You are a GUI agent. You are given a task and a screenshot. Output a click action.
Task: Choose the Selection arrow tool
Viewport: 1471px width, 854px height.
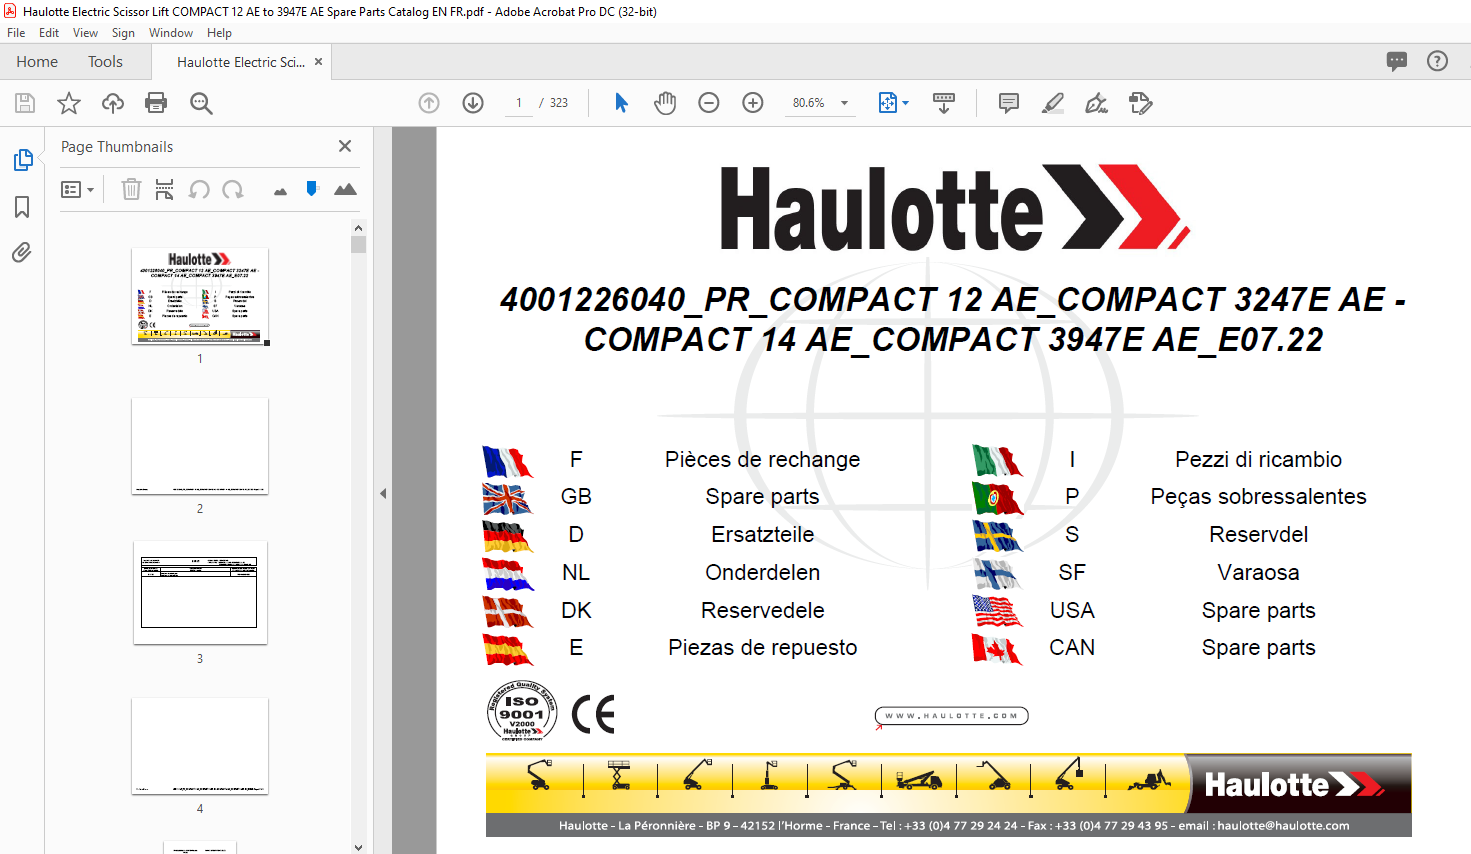(x=621, y=103)
